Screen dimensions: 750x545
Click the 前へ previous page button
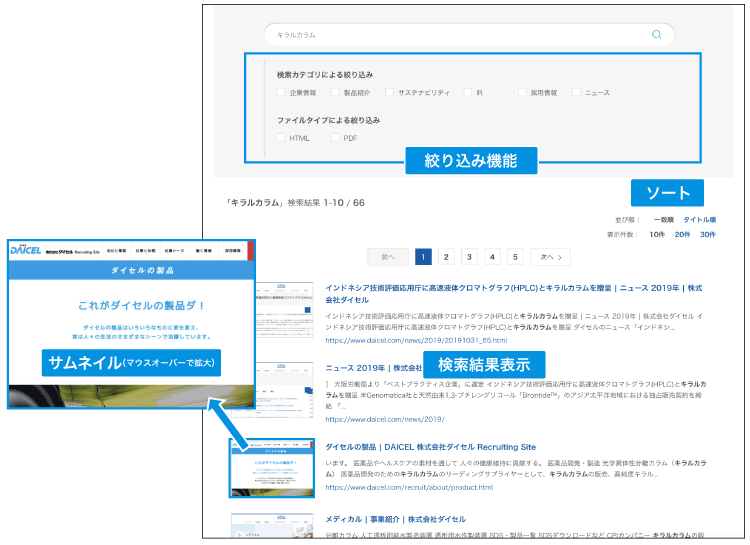pyautogui.click(x=388, y=257)
